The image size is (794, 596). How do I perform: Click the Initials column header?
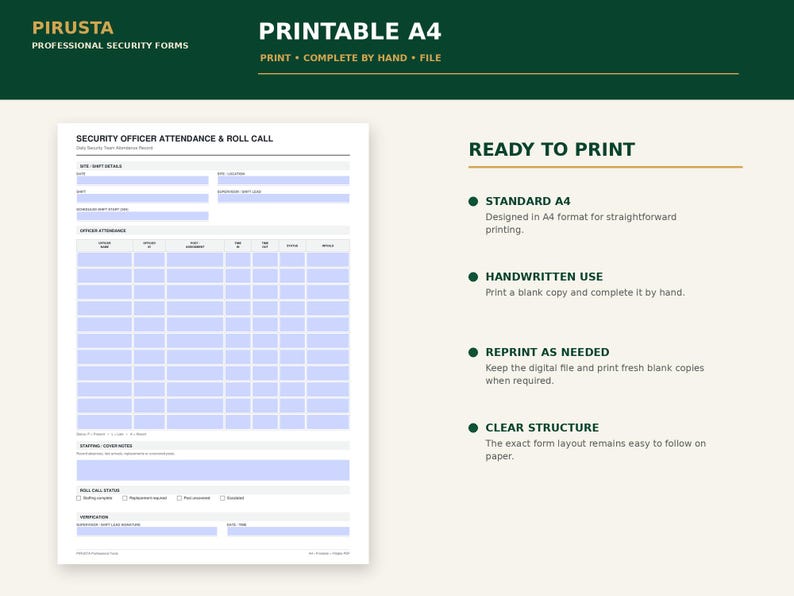pyautogui.click(x=328, y=245)
